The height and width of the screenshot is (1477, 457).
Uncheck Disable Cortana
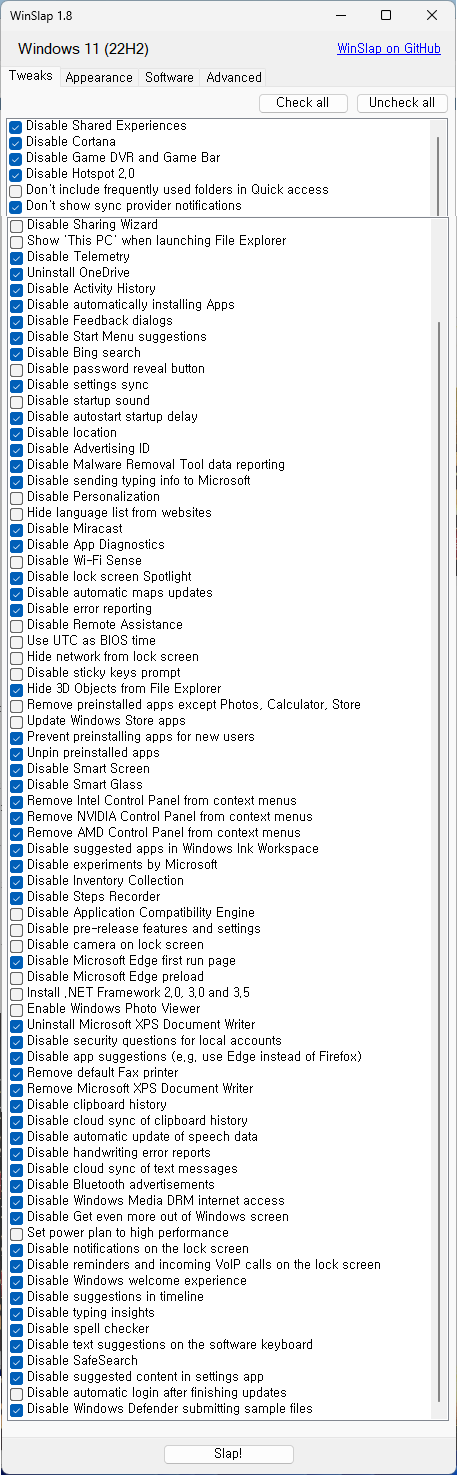click(x=15, y=142)
